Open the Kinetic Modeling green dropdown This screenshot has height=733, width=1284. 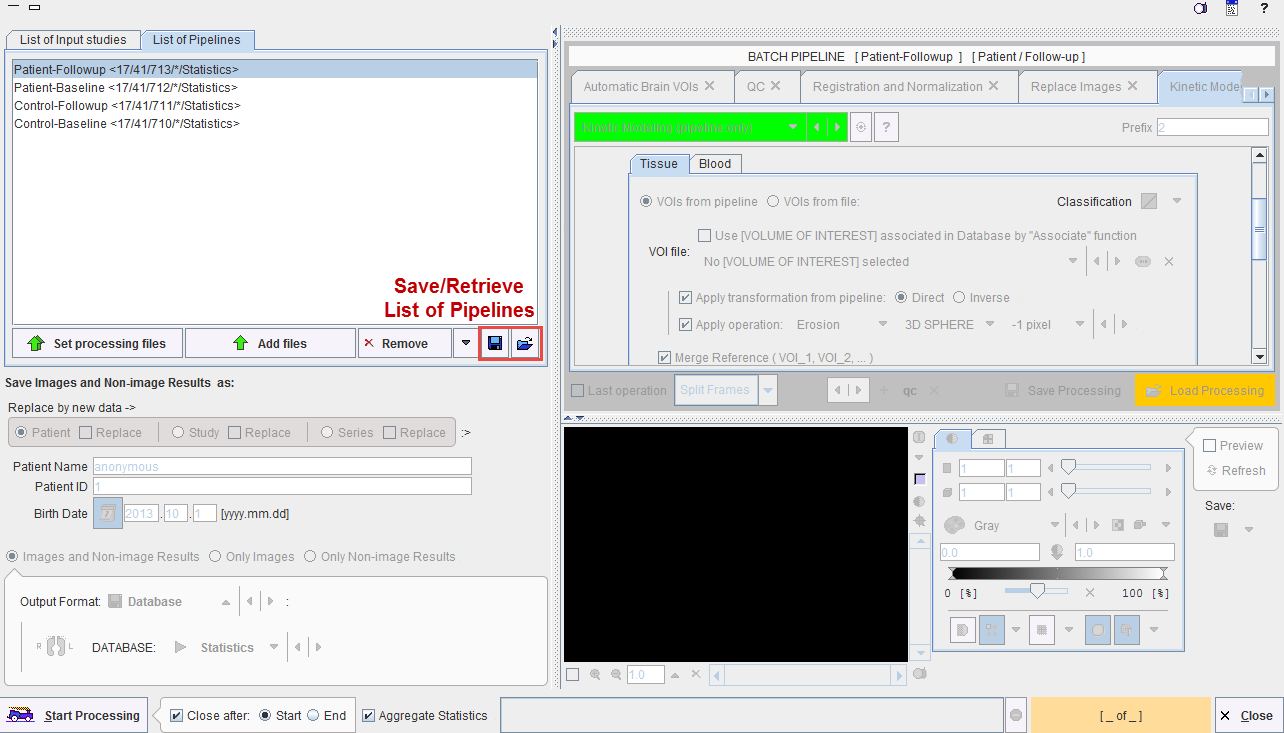(793, 127)
